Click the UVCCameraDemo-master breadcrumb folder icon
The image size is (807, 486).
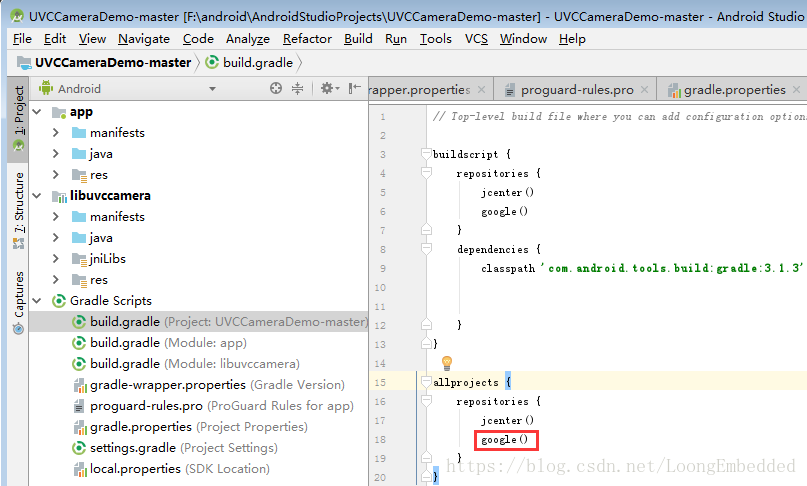(24, 63)
